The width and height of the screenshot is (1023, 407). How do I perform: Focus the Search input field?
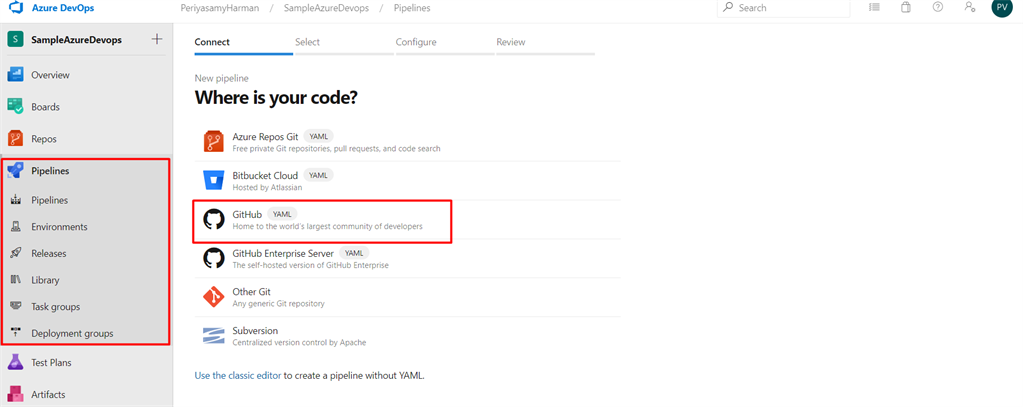coord(784,8)
